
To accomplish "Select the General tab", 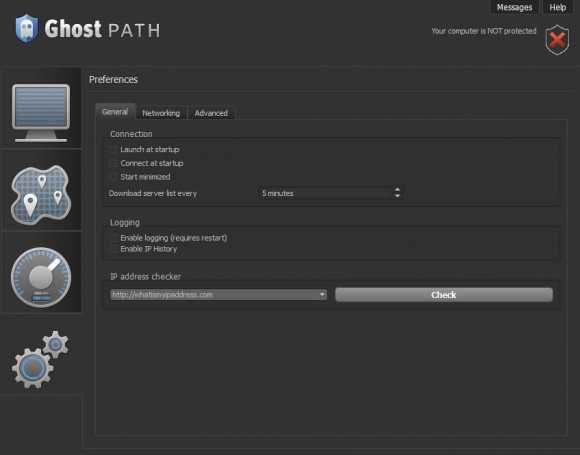I will click(x=115, y=112).
